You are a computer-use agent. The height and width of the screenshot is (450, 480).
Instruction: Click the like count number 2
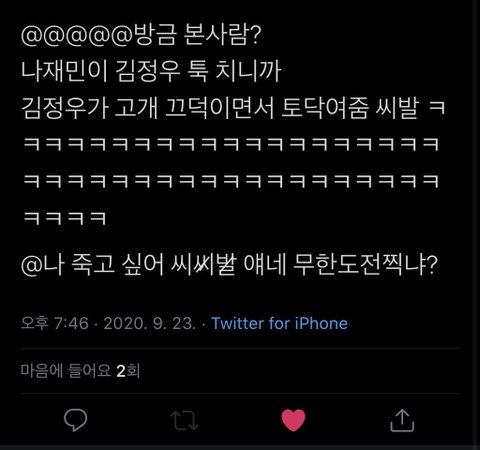point(121,371)
